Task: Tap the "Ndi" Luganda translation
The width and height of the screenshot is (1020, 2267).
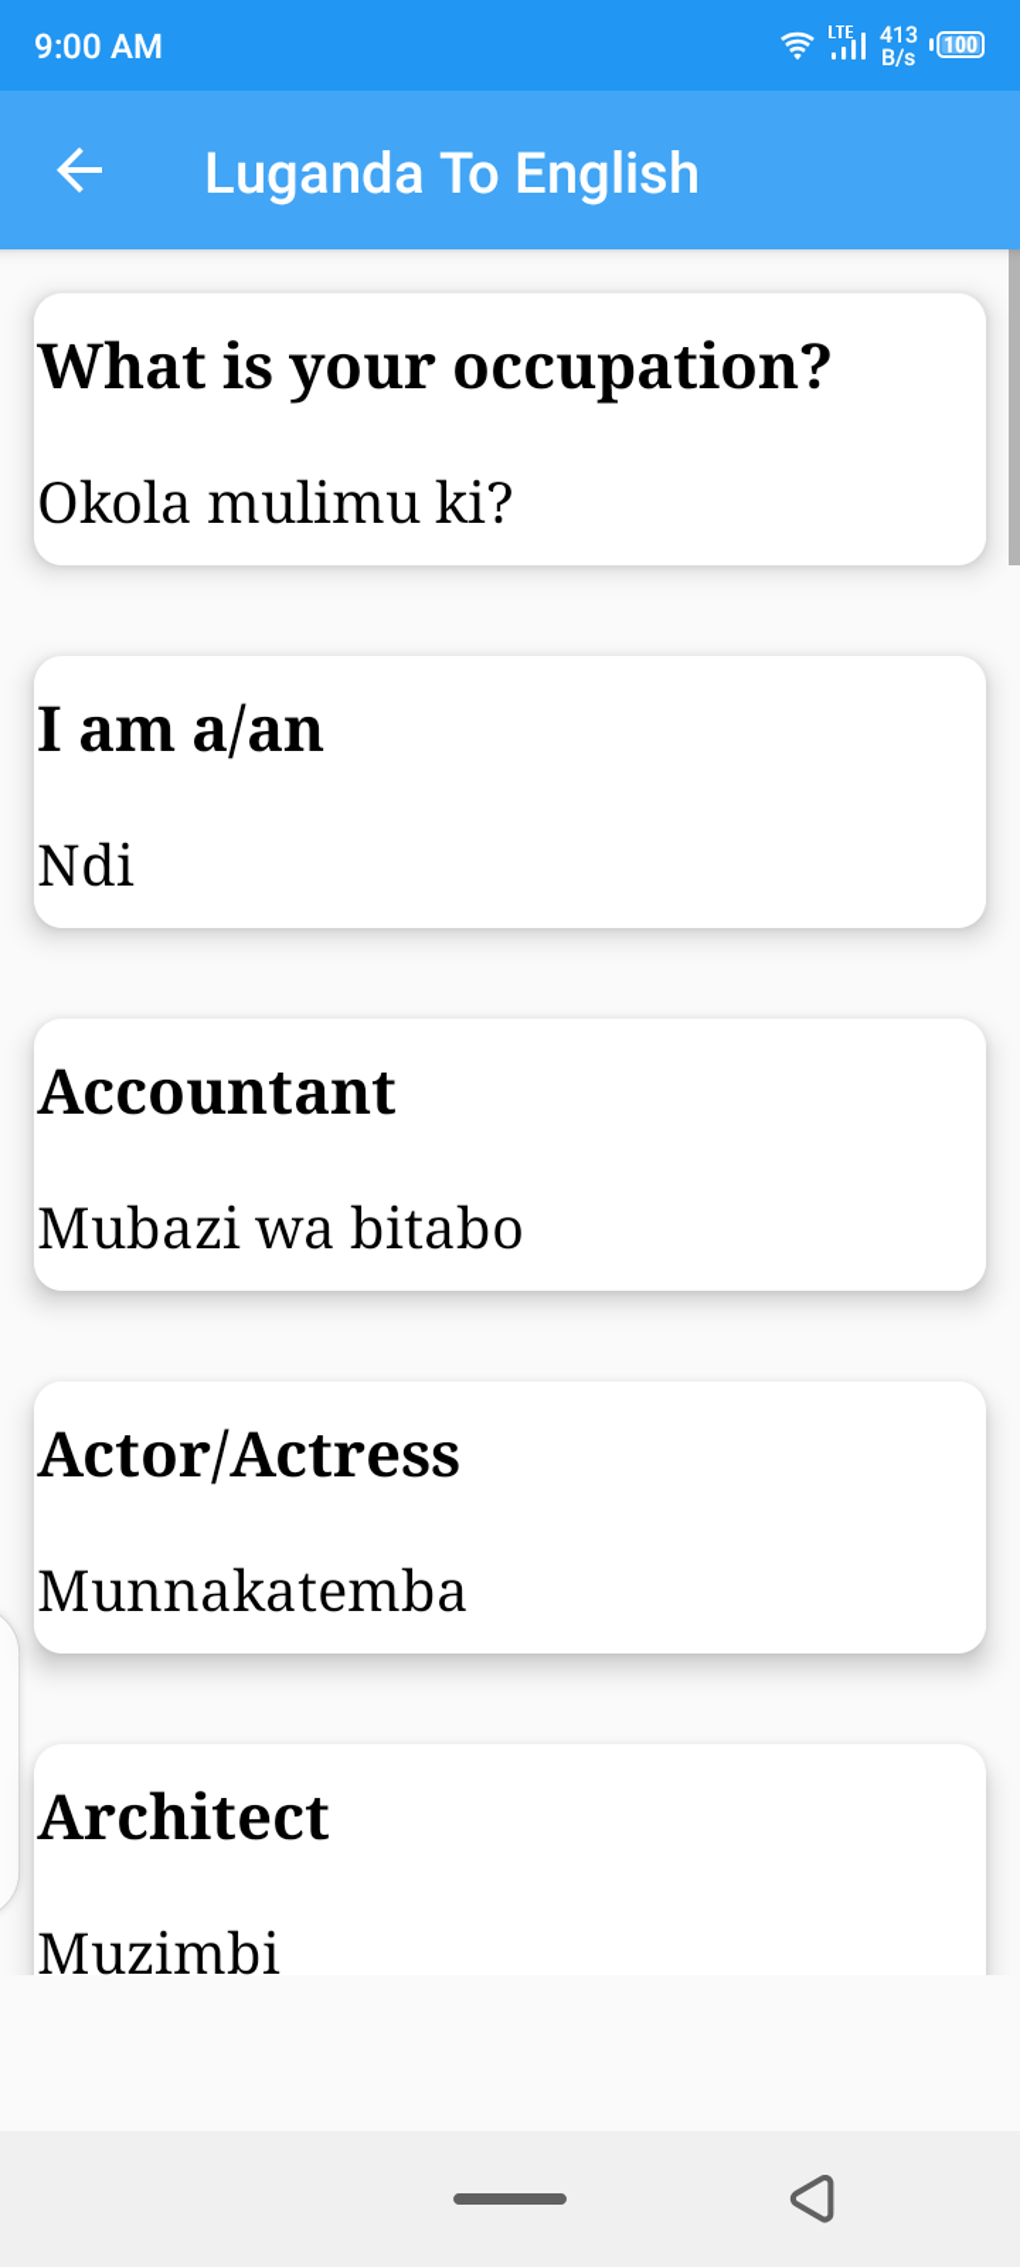Action: pos(86,865)
